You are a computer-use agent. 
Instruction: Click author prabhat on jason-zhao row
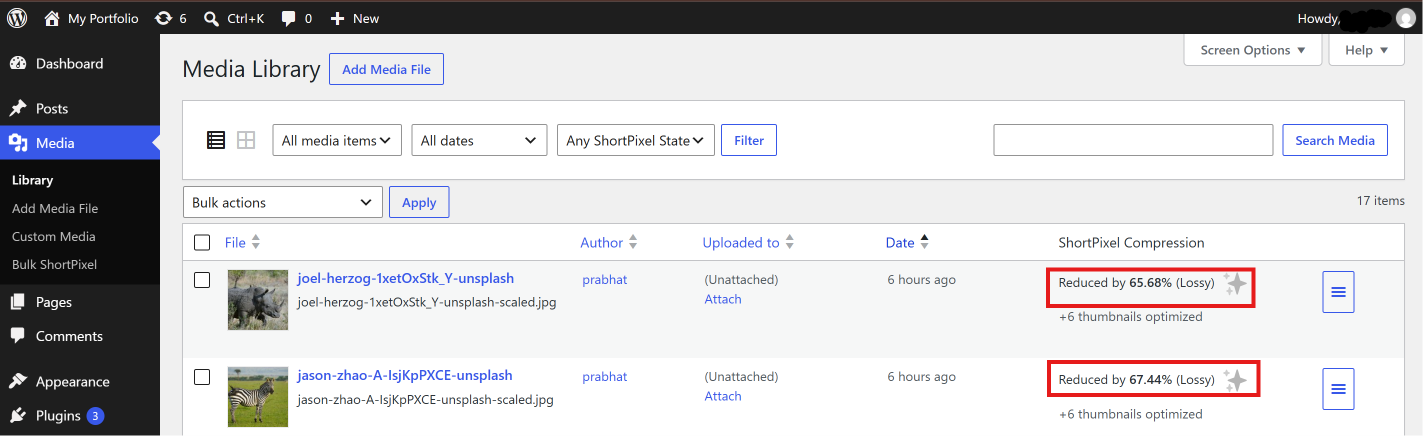pos(604,377)
